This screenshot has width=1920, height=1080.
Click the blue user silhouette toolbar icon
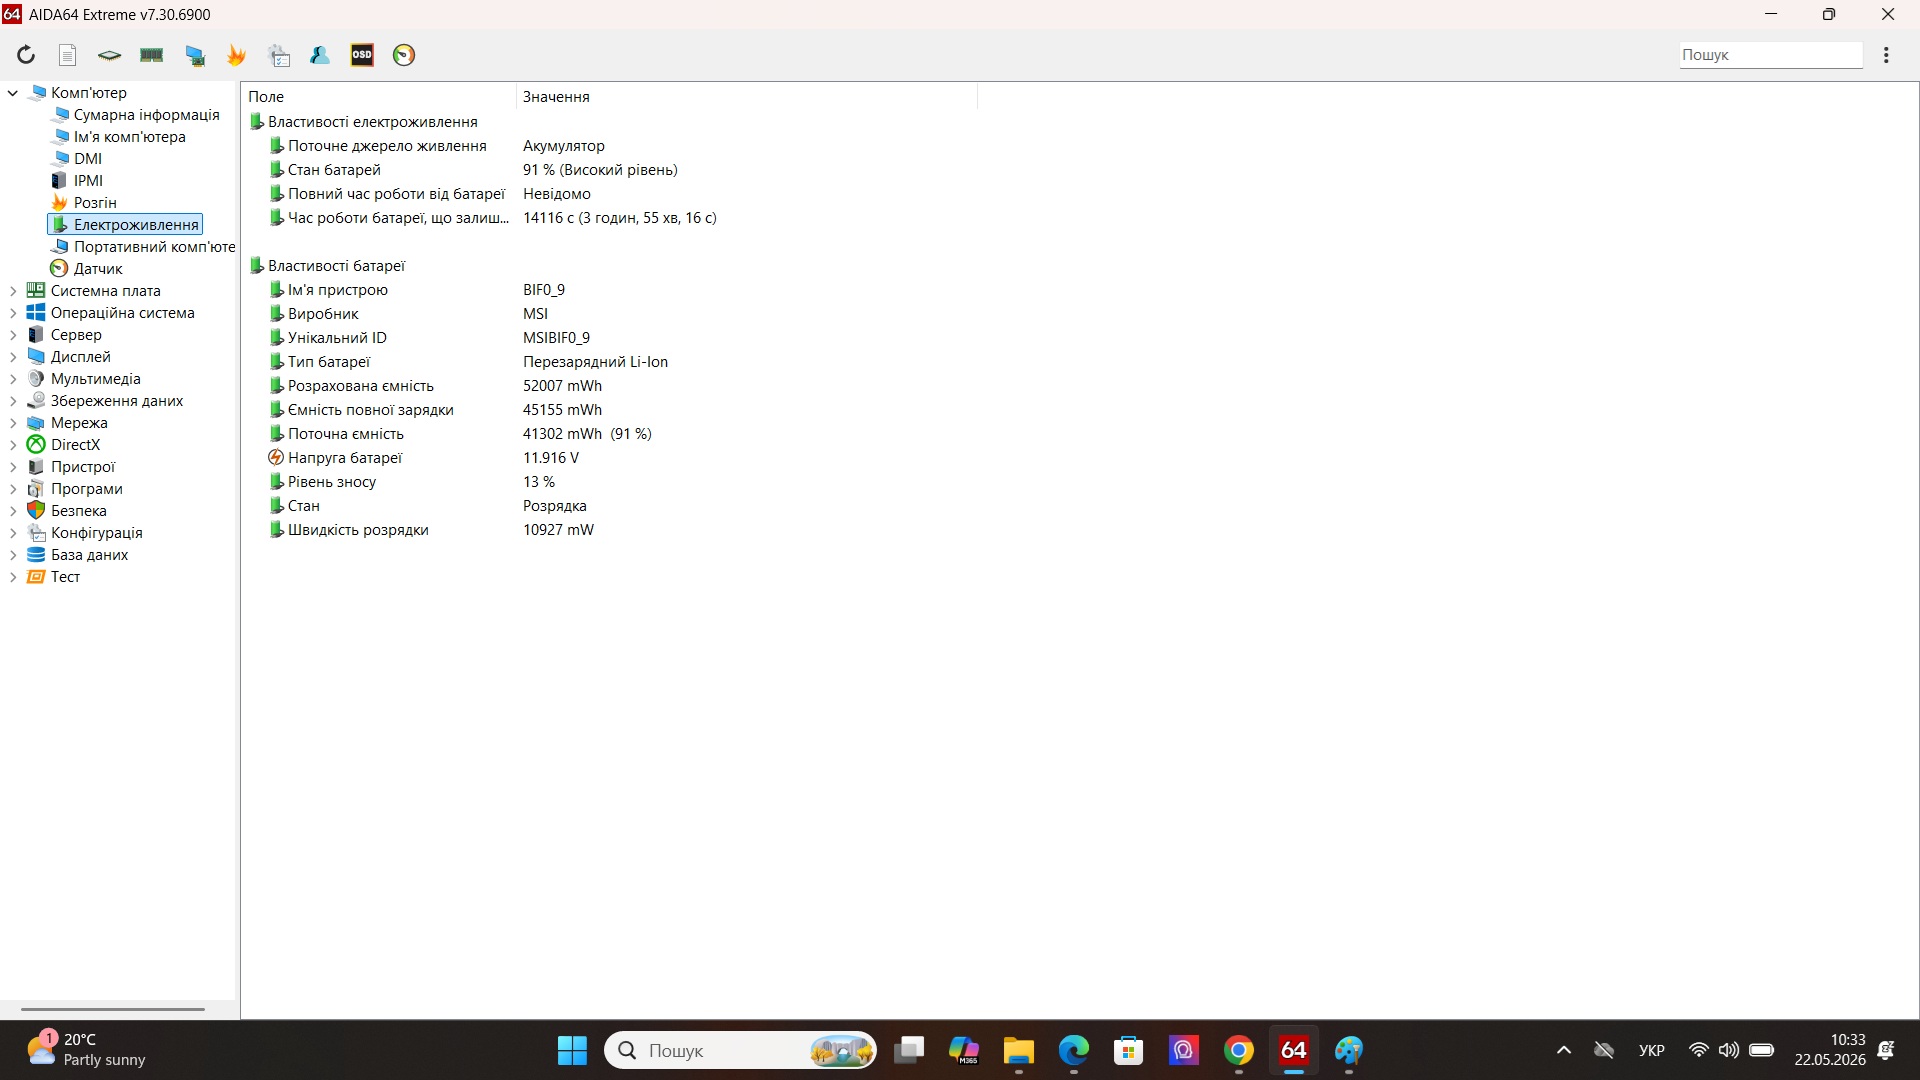coord(320,55)
